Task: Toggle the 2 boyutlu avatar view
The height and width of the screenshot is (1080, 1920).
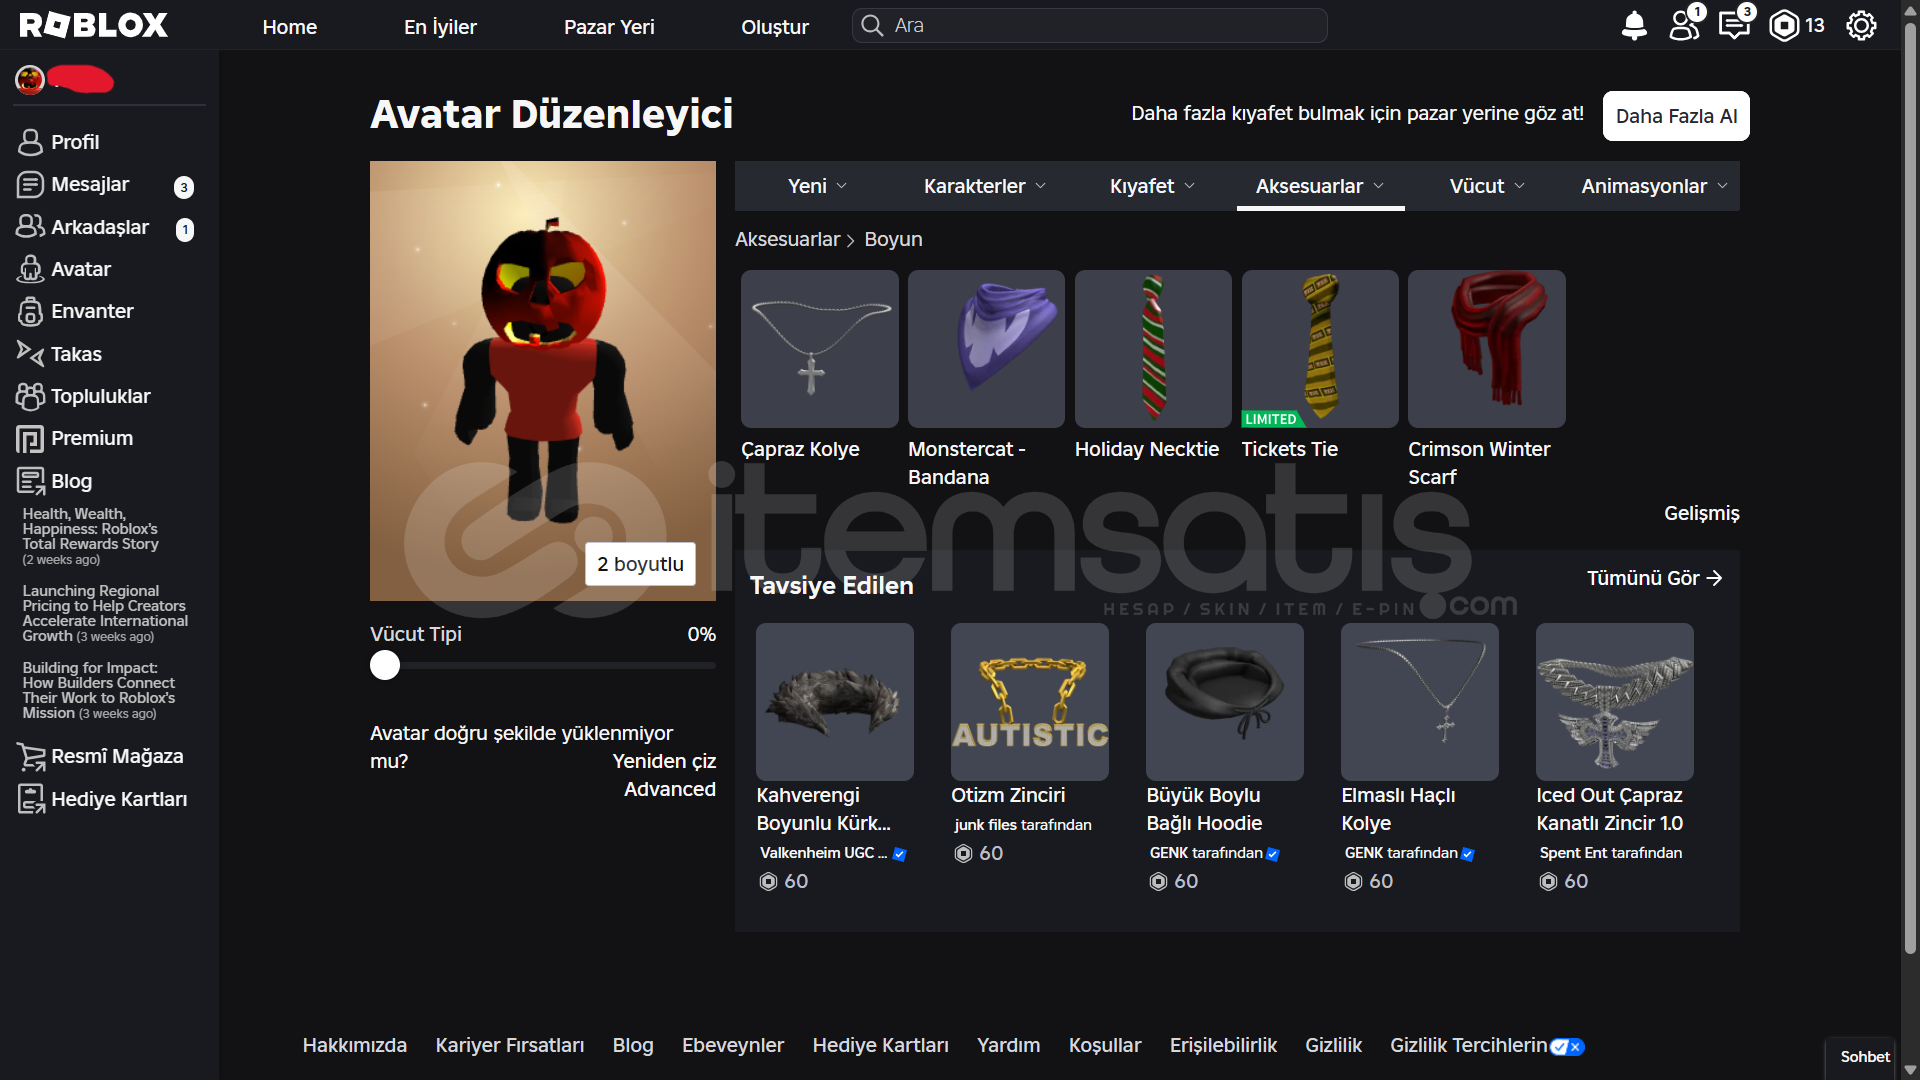Action: pos(640,564)
